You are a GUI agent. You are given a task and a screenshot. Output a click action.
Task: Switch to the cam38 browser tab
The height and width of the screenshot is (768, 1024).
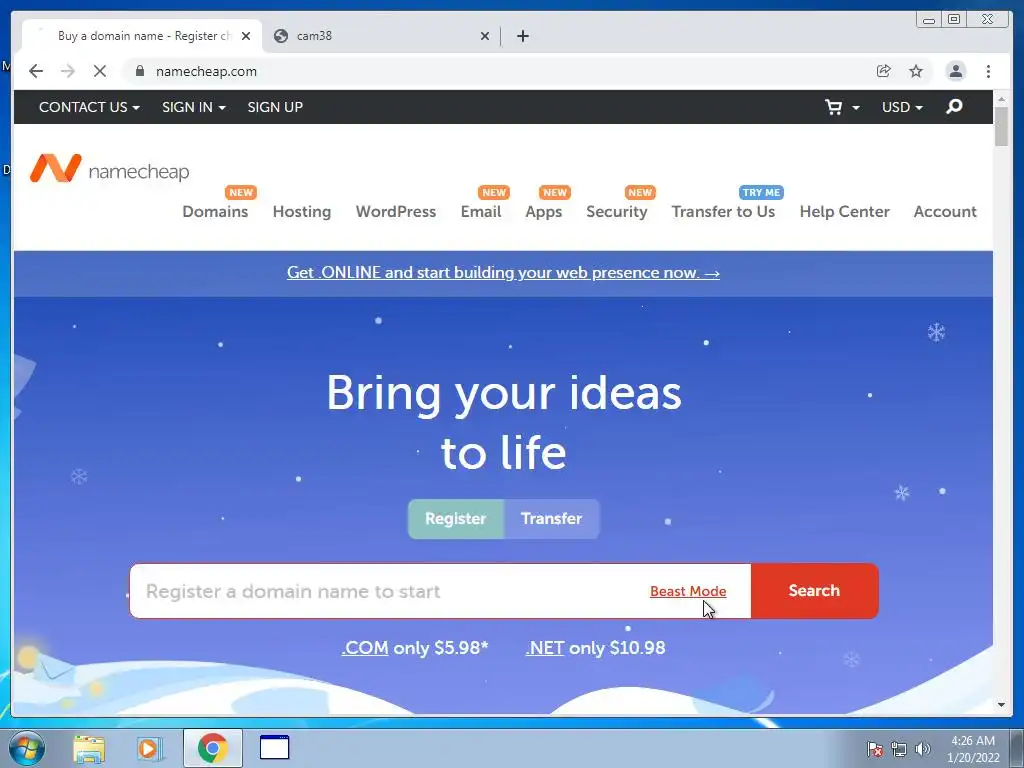tap(381, 36)
